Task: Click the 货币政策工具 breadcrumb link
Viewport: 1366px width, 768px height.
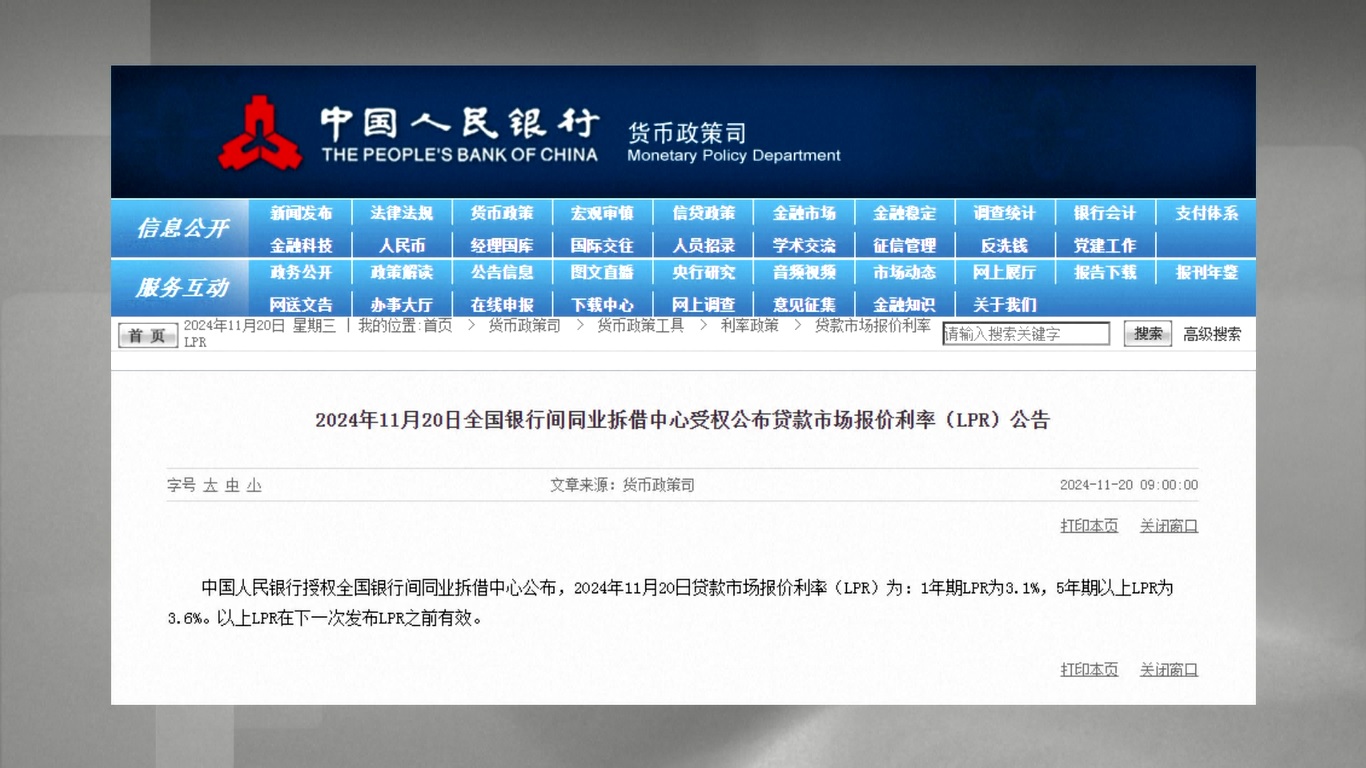Action: [640, 326]
